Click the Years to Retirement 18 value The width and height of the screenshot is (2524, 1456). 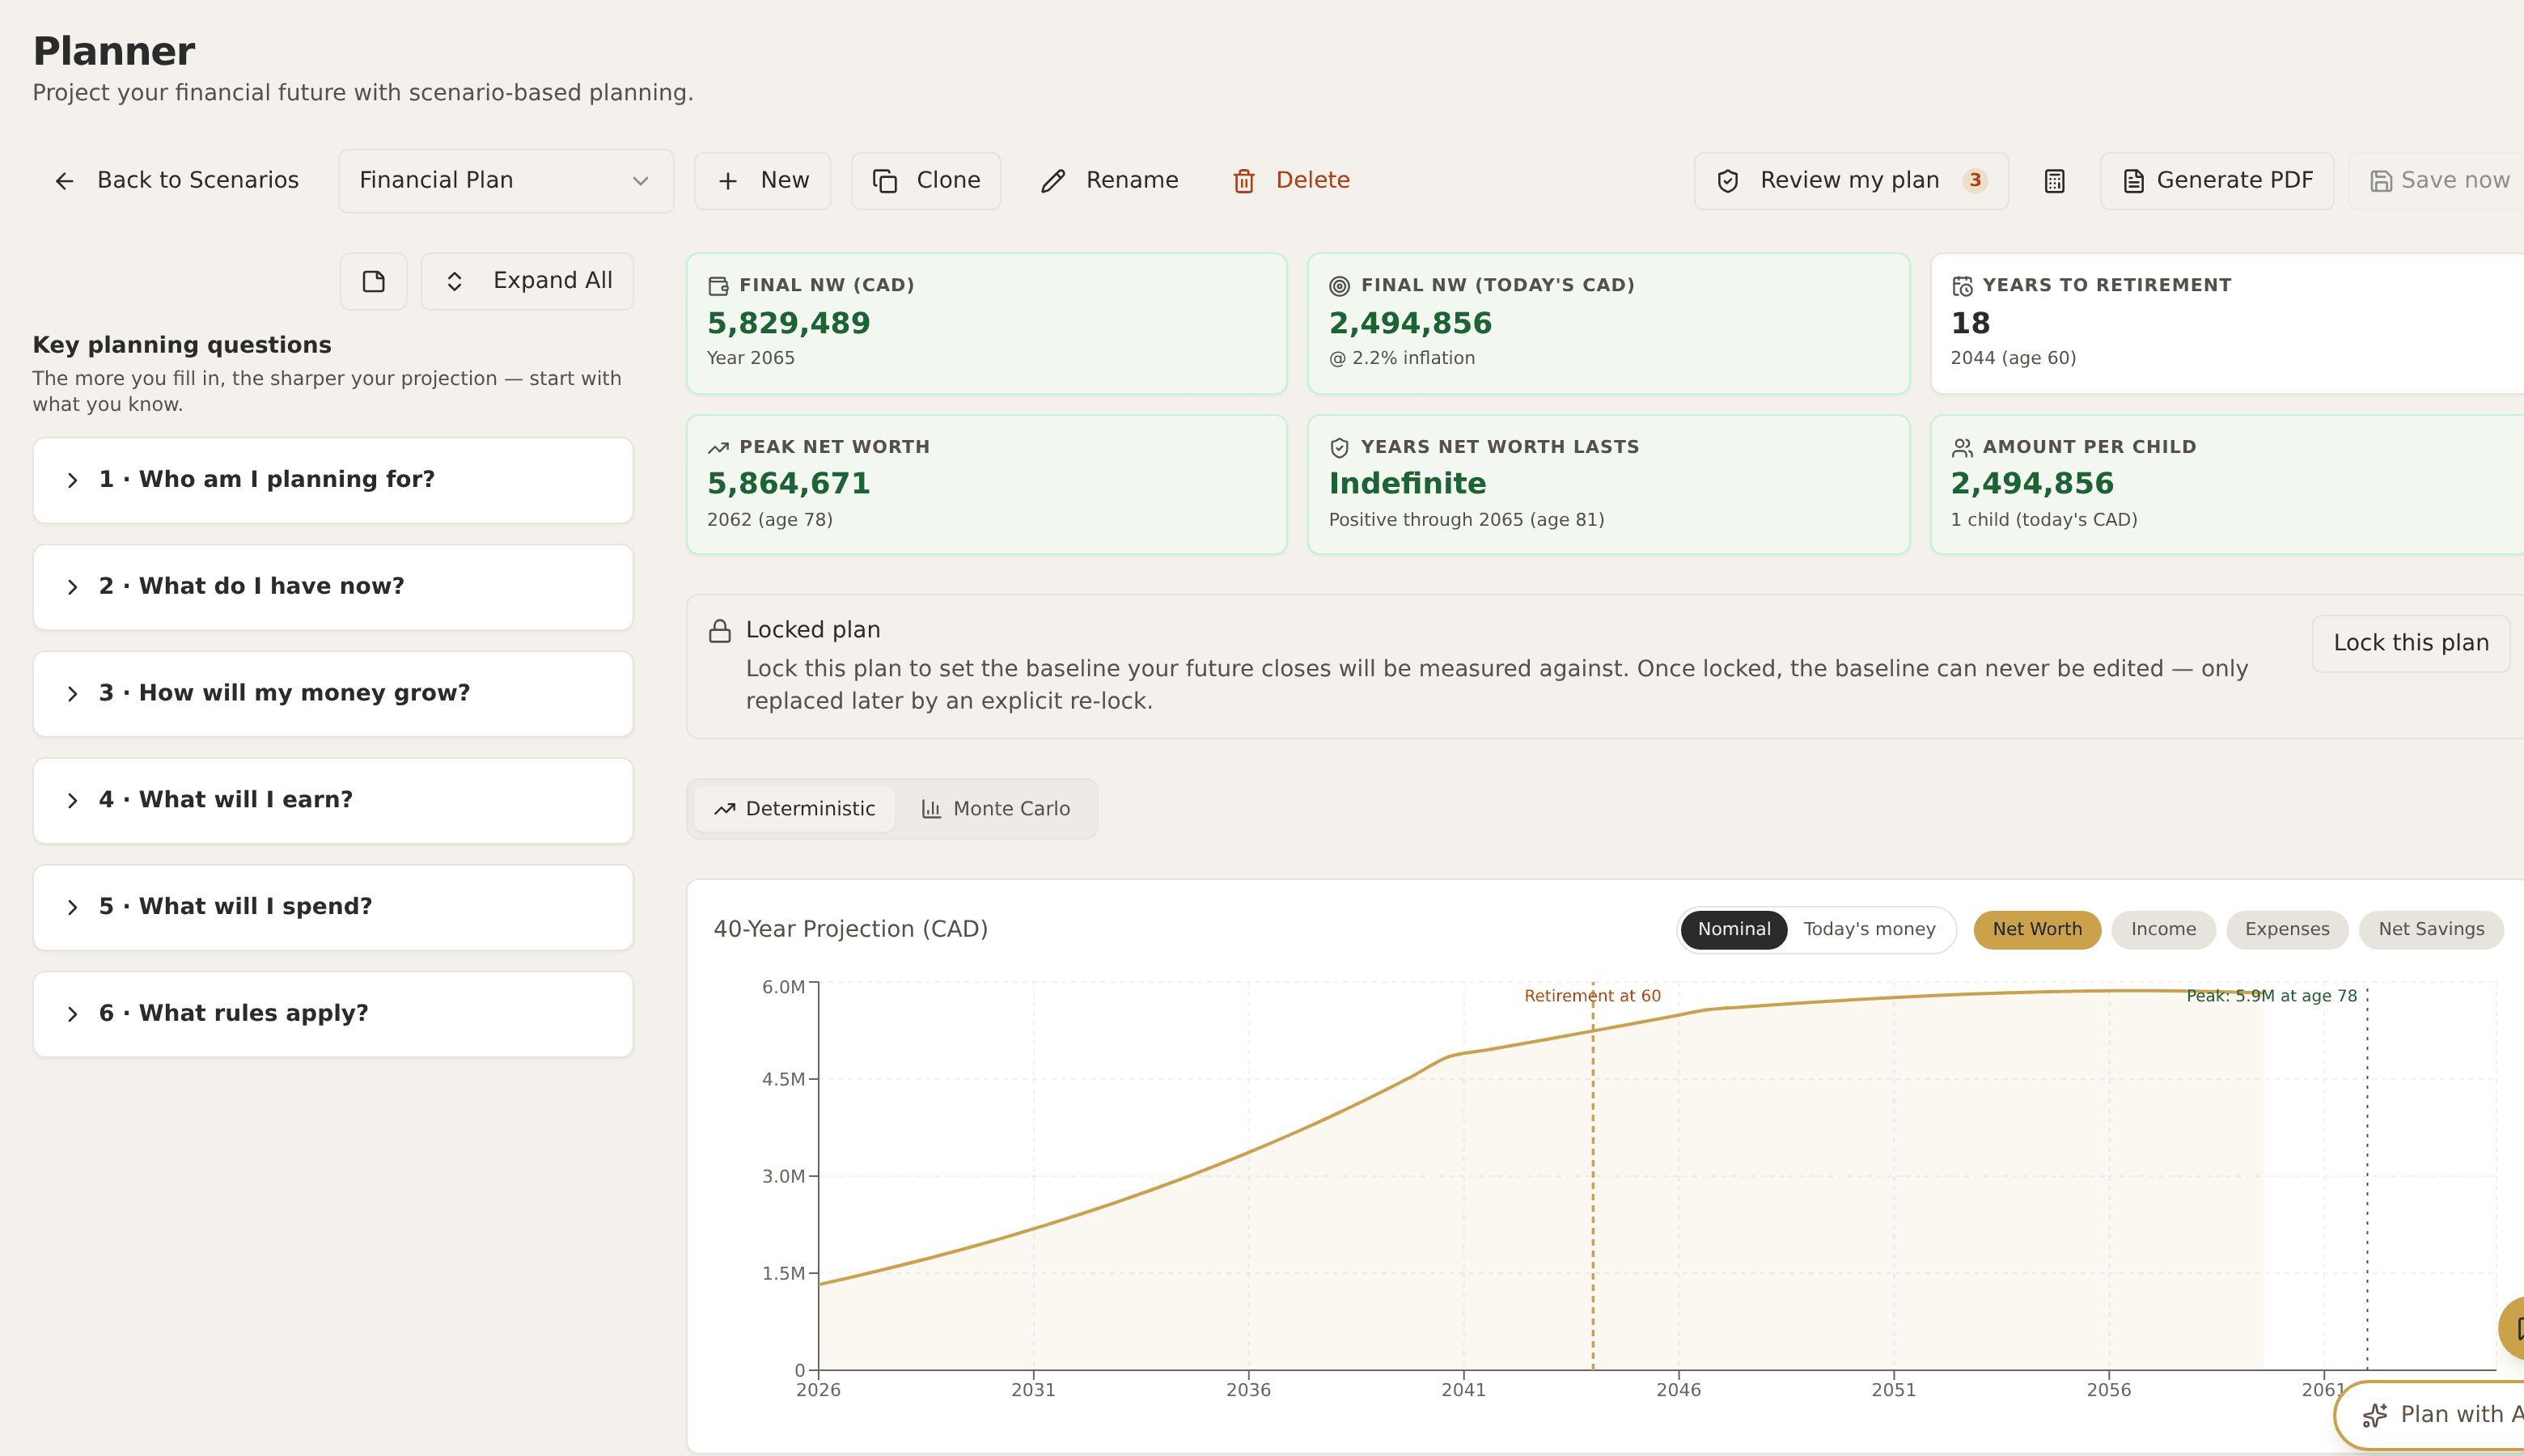[x=1970, y=324]
